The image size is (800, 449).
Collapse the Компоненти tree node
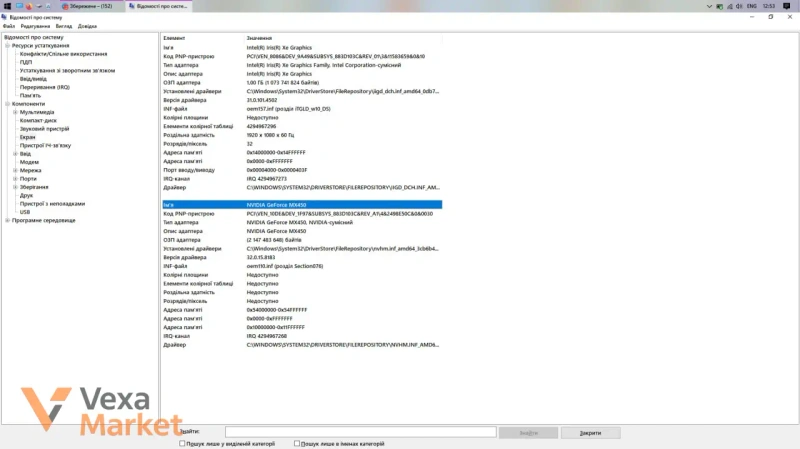coord(8,104)
